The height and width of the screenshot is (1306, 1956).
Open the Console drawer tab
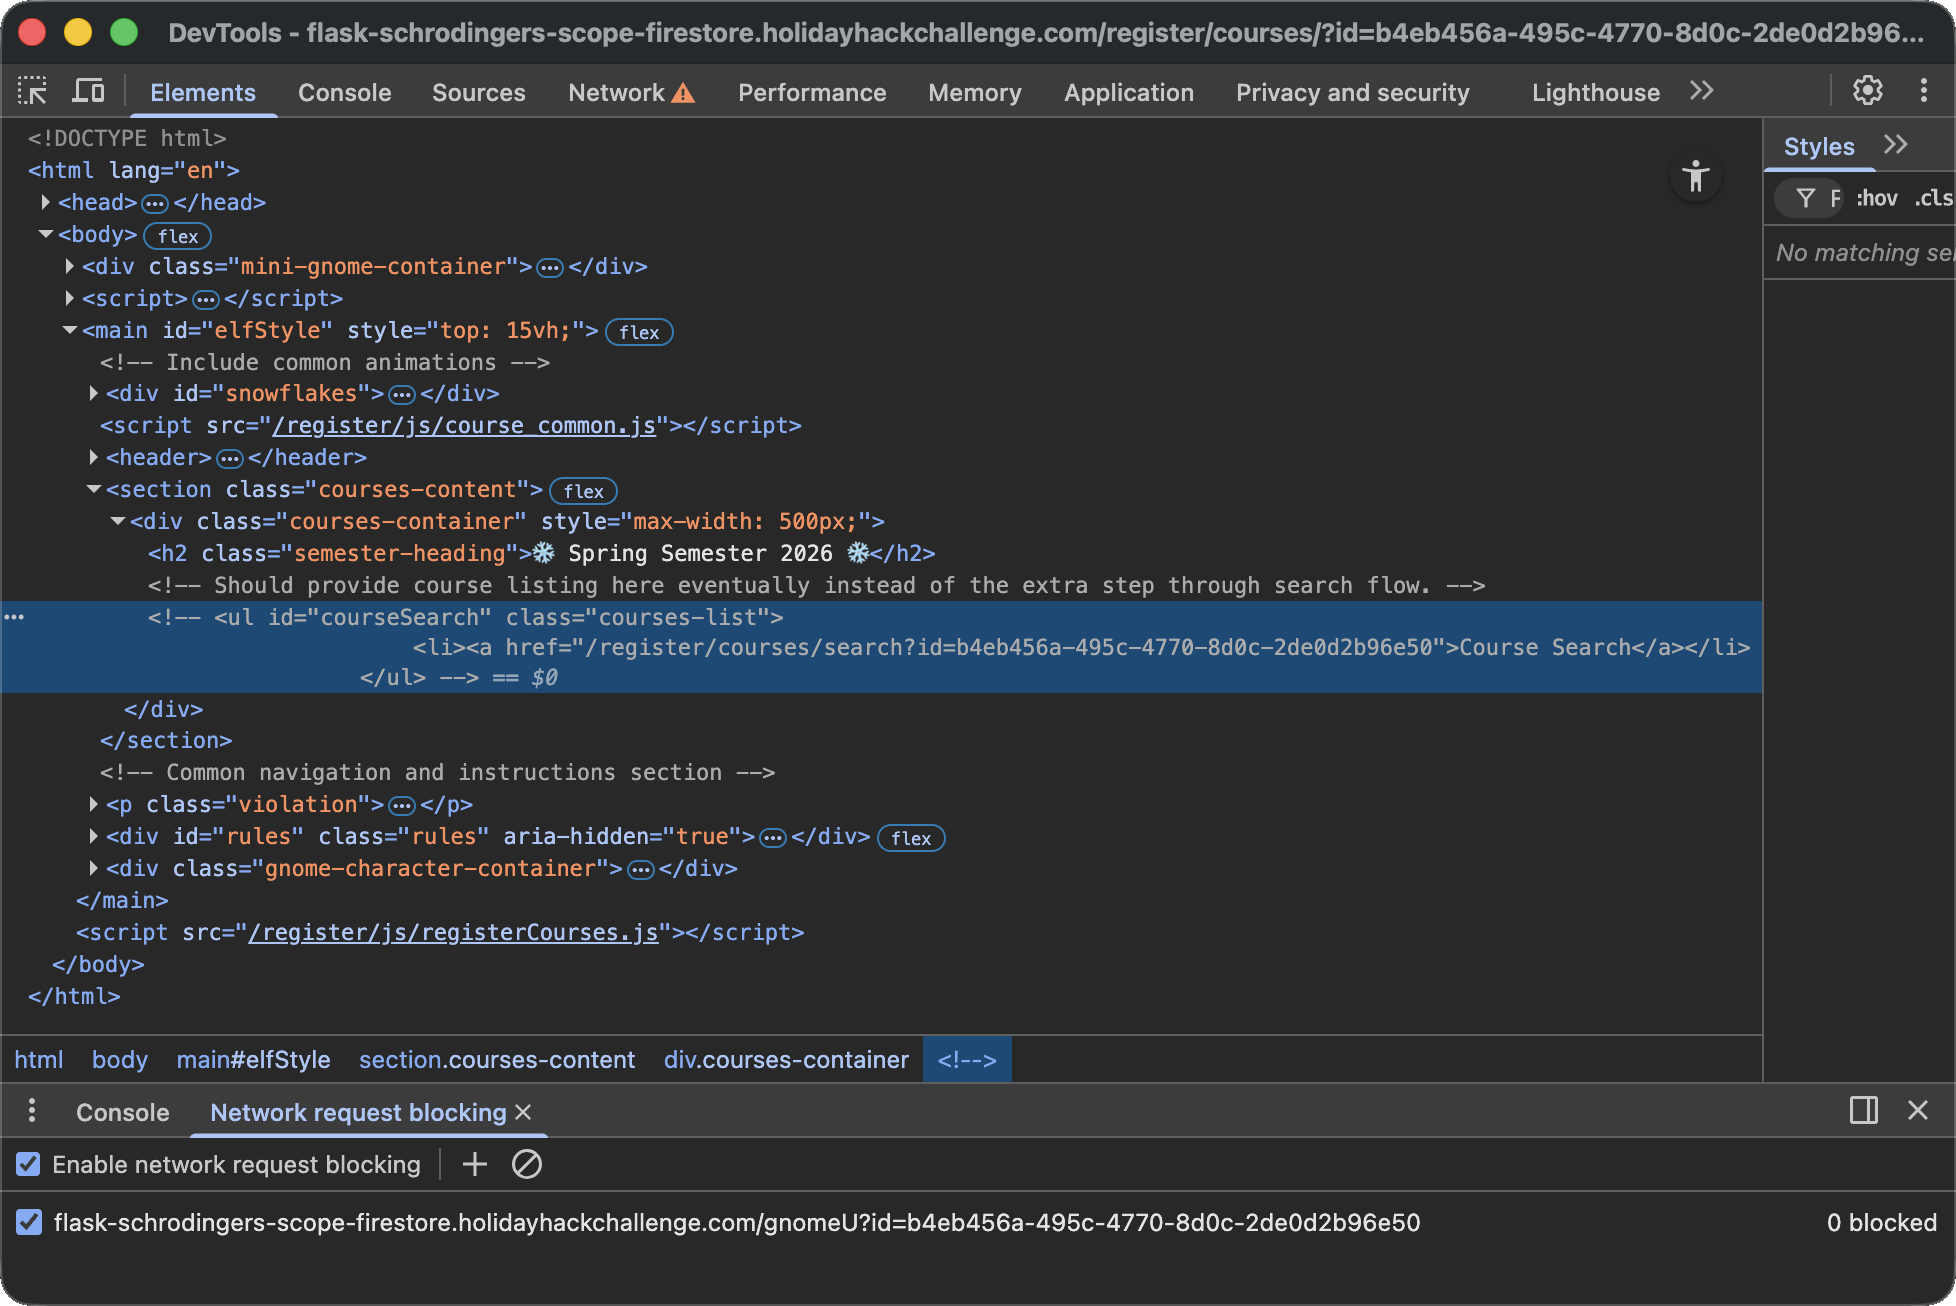click(x=122, y=1112)
